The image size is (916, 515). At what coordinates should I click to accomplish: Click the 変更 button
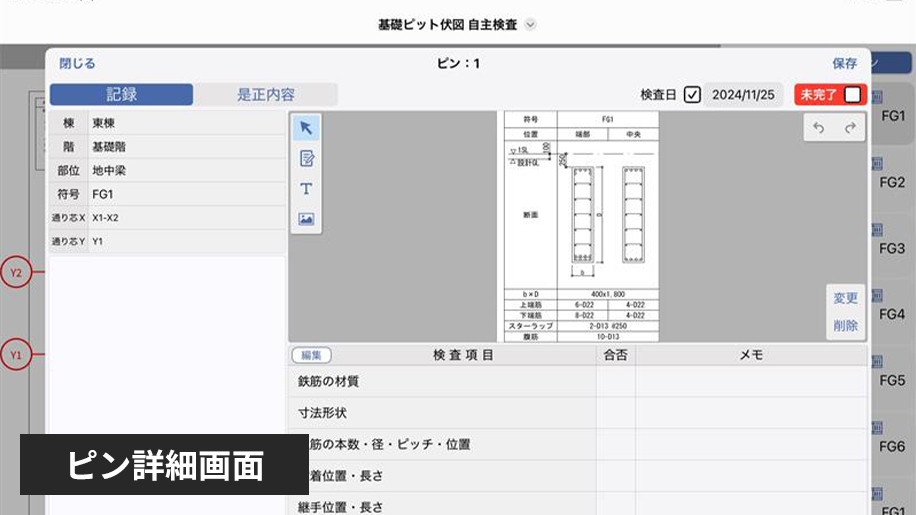(845, 298)
